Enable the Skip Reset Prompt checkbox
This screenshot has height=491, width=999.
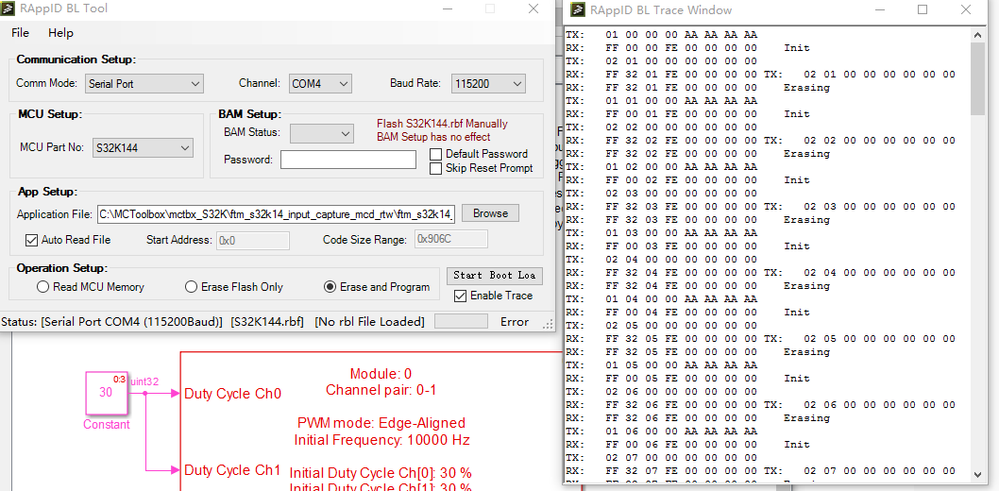click(x=436, y=168)
